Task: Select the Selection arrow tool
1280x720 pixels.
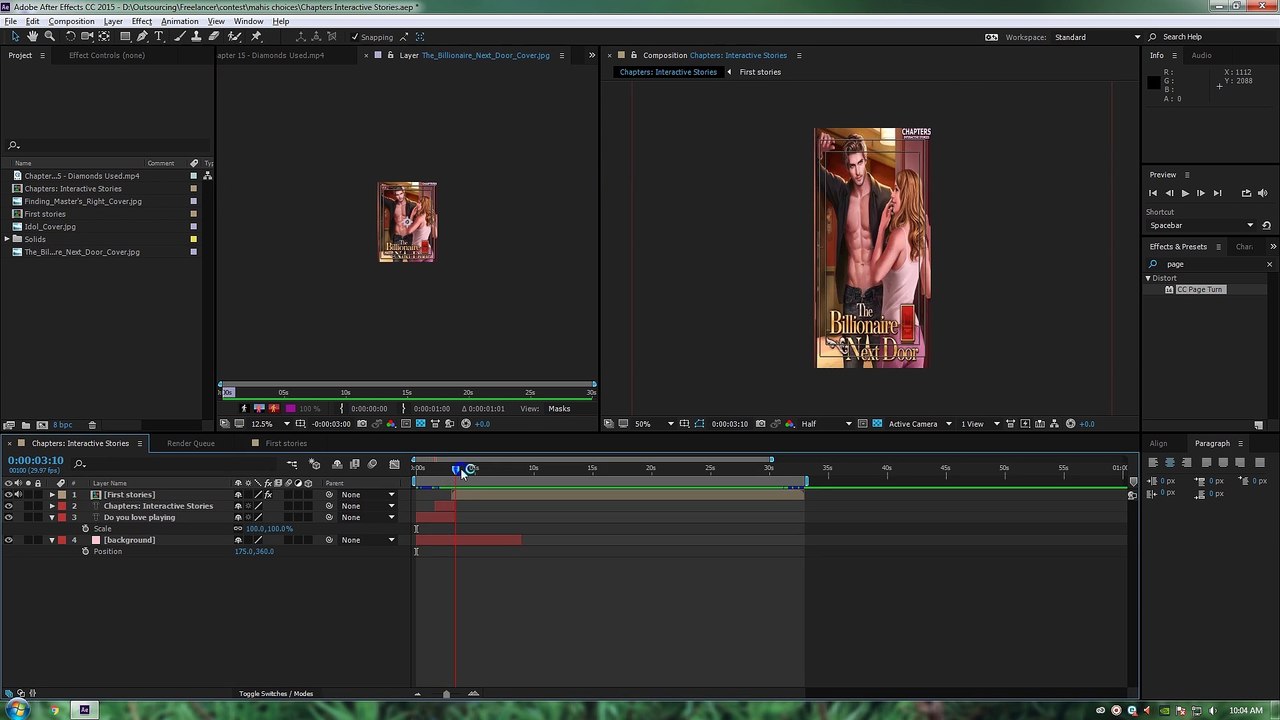Action: point(15,37)
